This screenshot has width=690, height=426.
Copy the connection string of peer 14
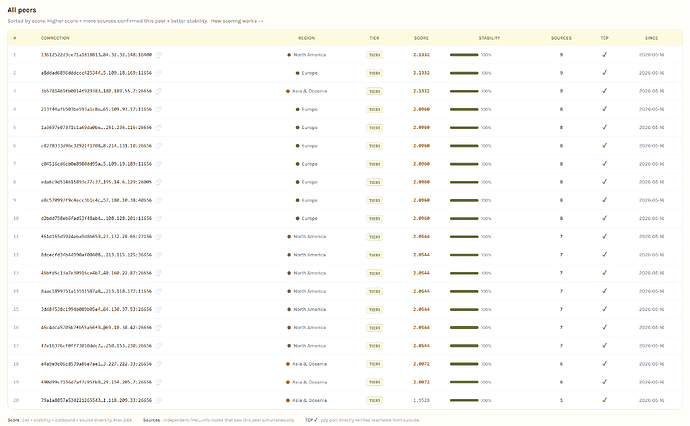click(159, 291)
